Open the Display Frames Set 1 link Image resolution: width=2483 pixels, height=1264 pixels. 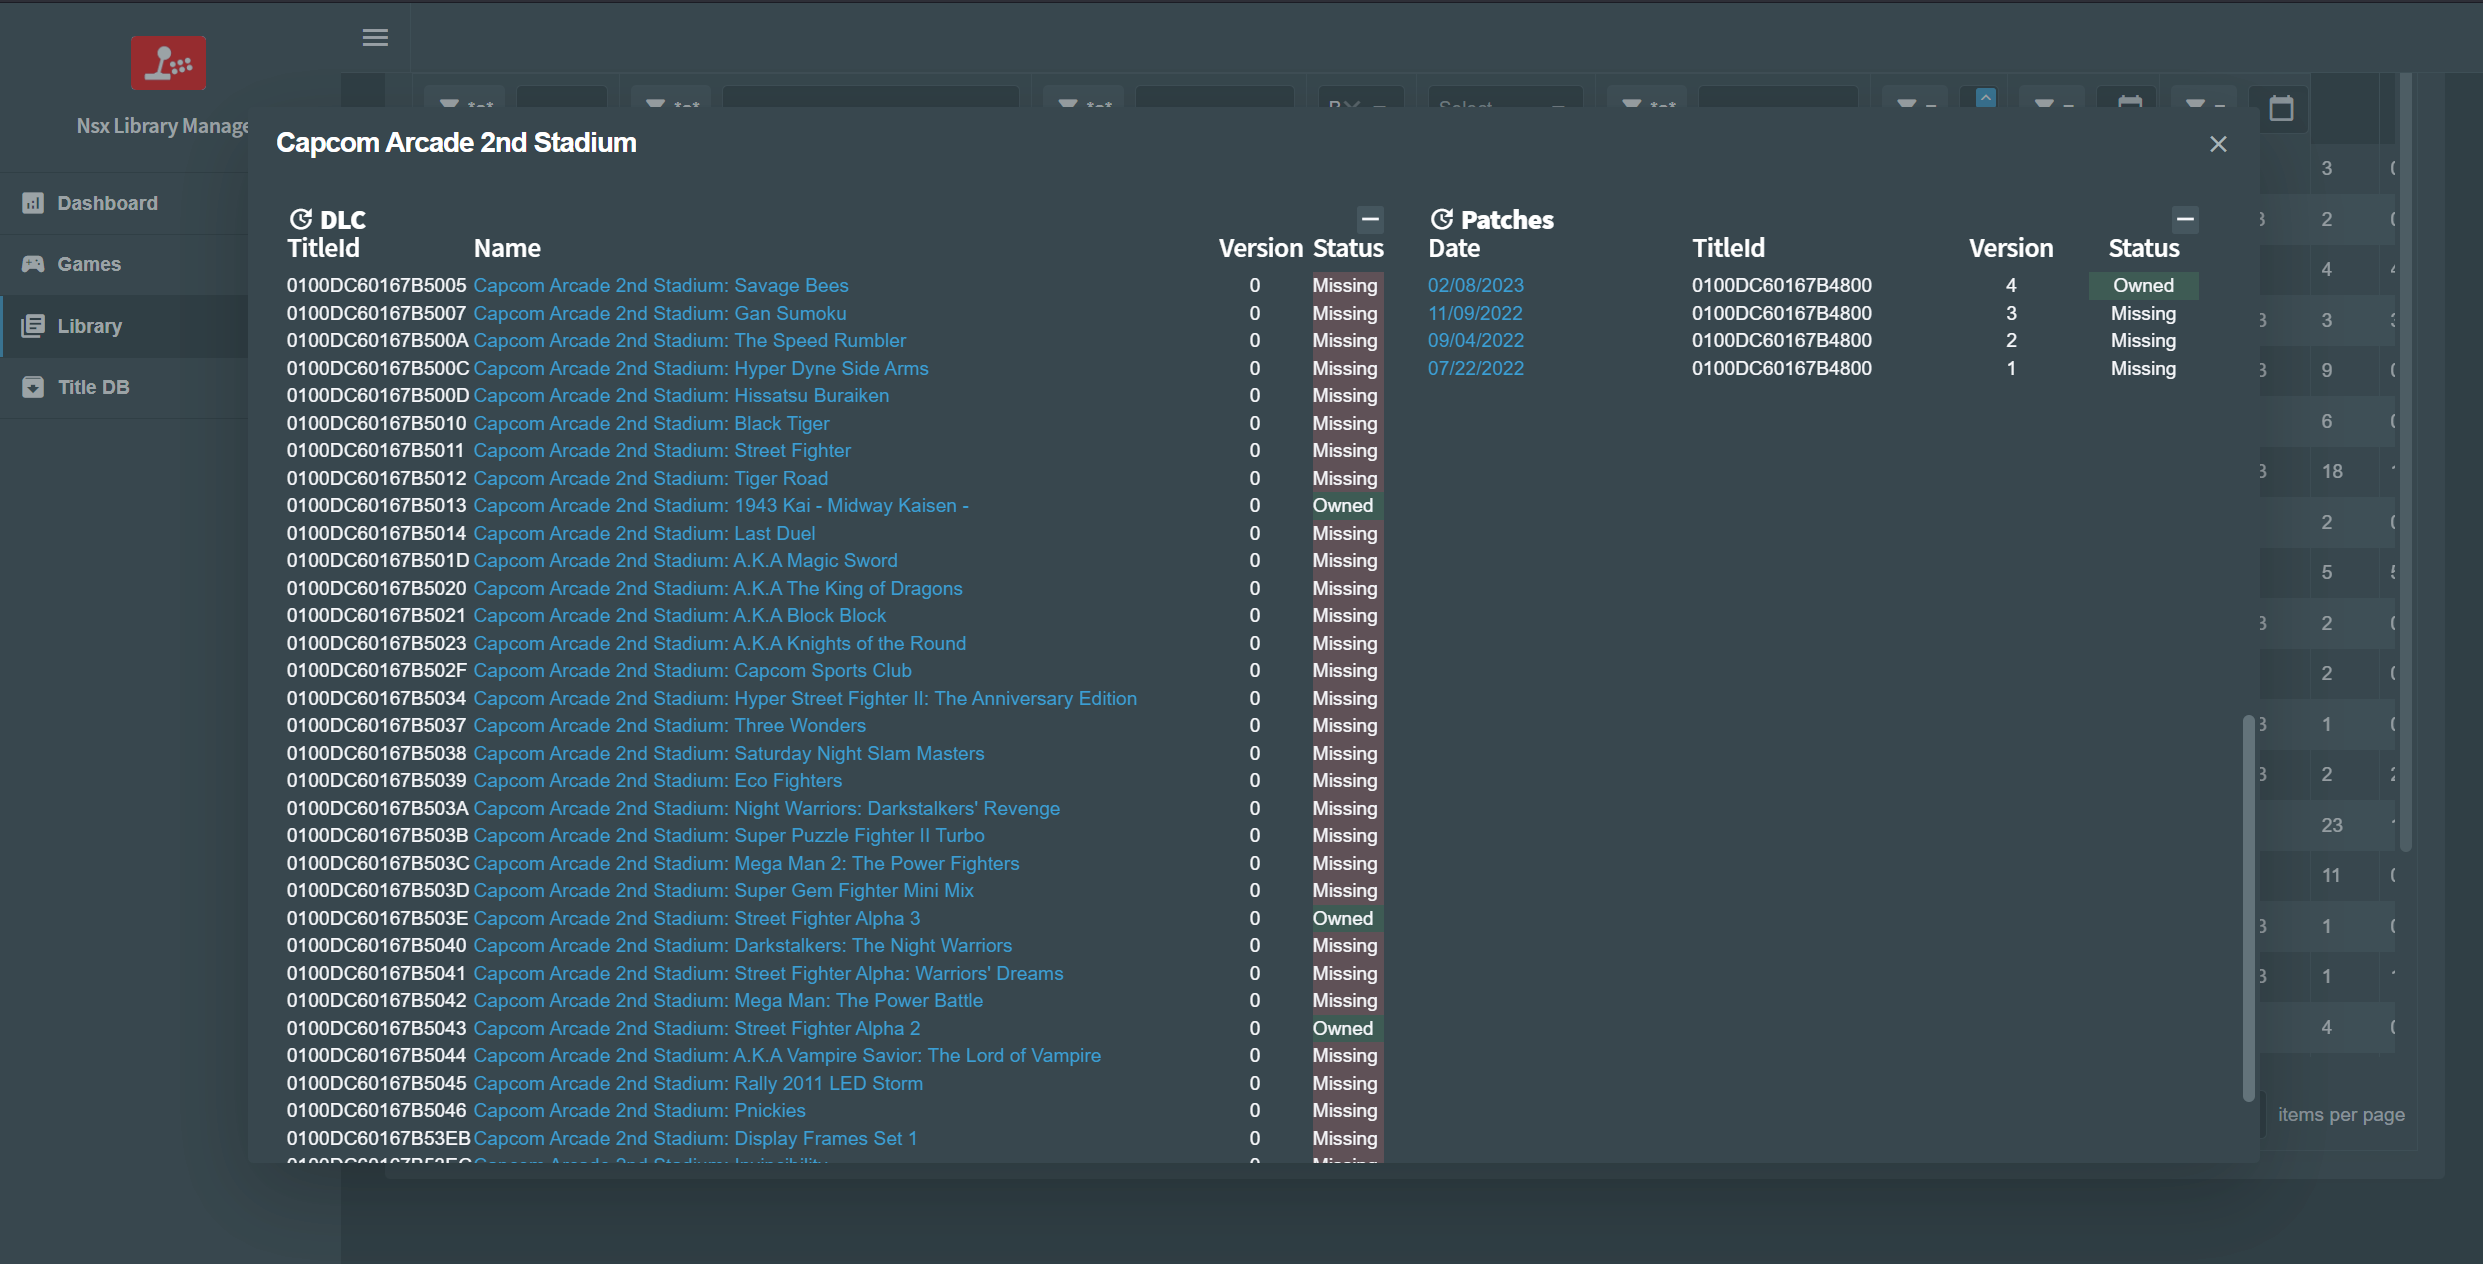(x=695, y=1138)
